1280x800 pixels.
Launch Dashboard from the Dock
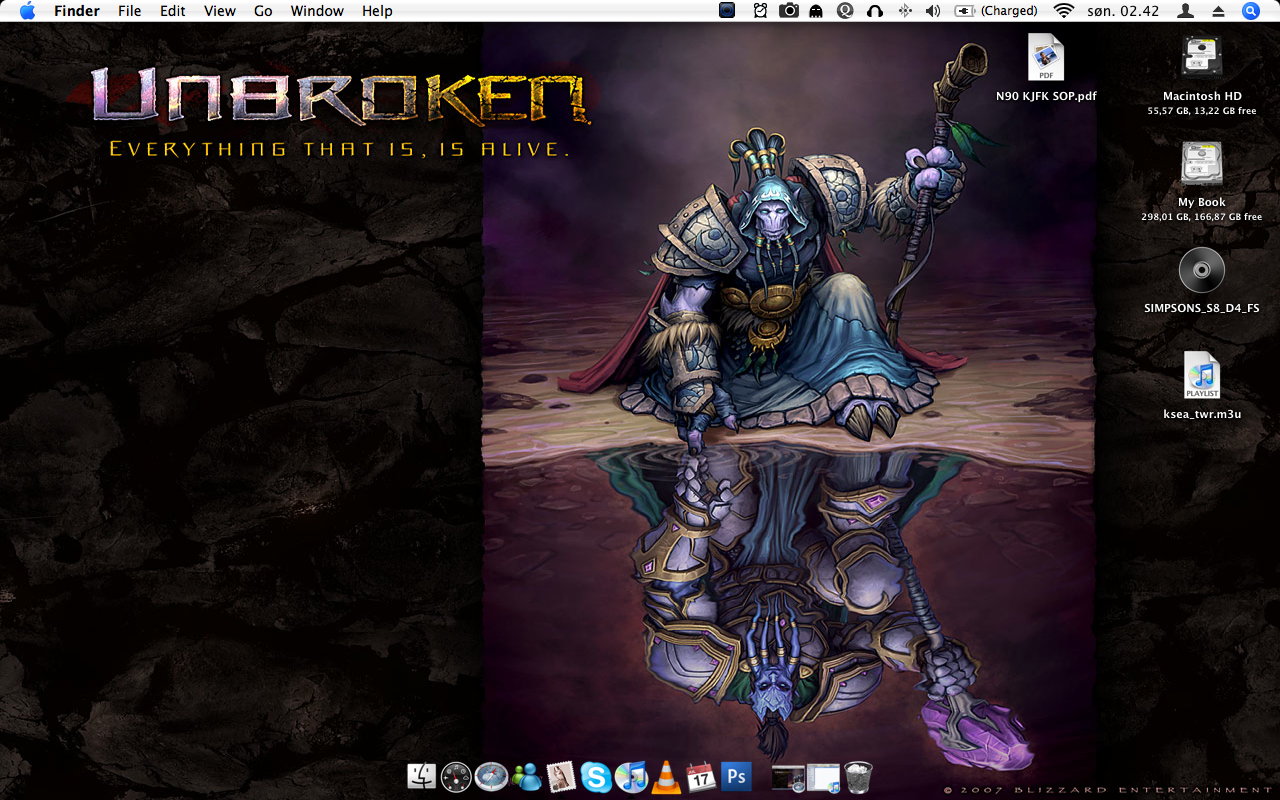[456, 776]
